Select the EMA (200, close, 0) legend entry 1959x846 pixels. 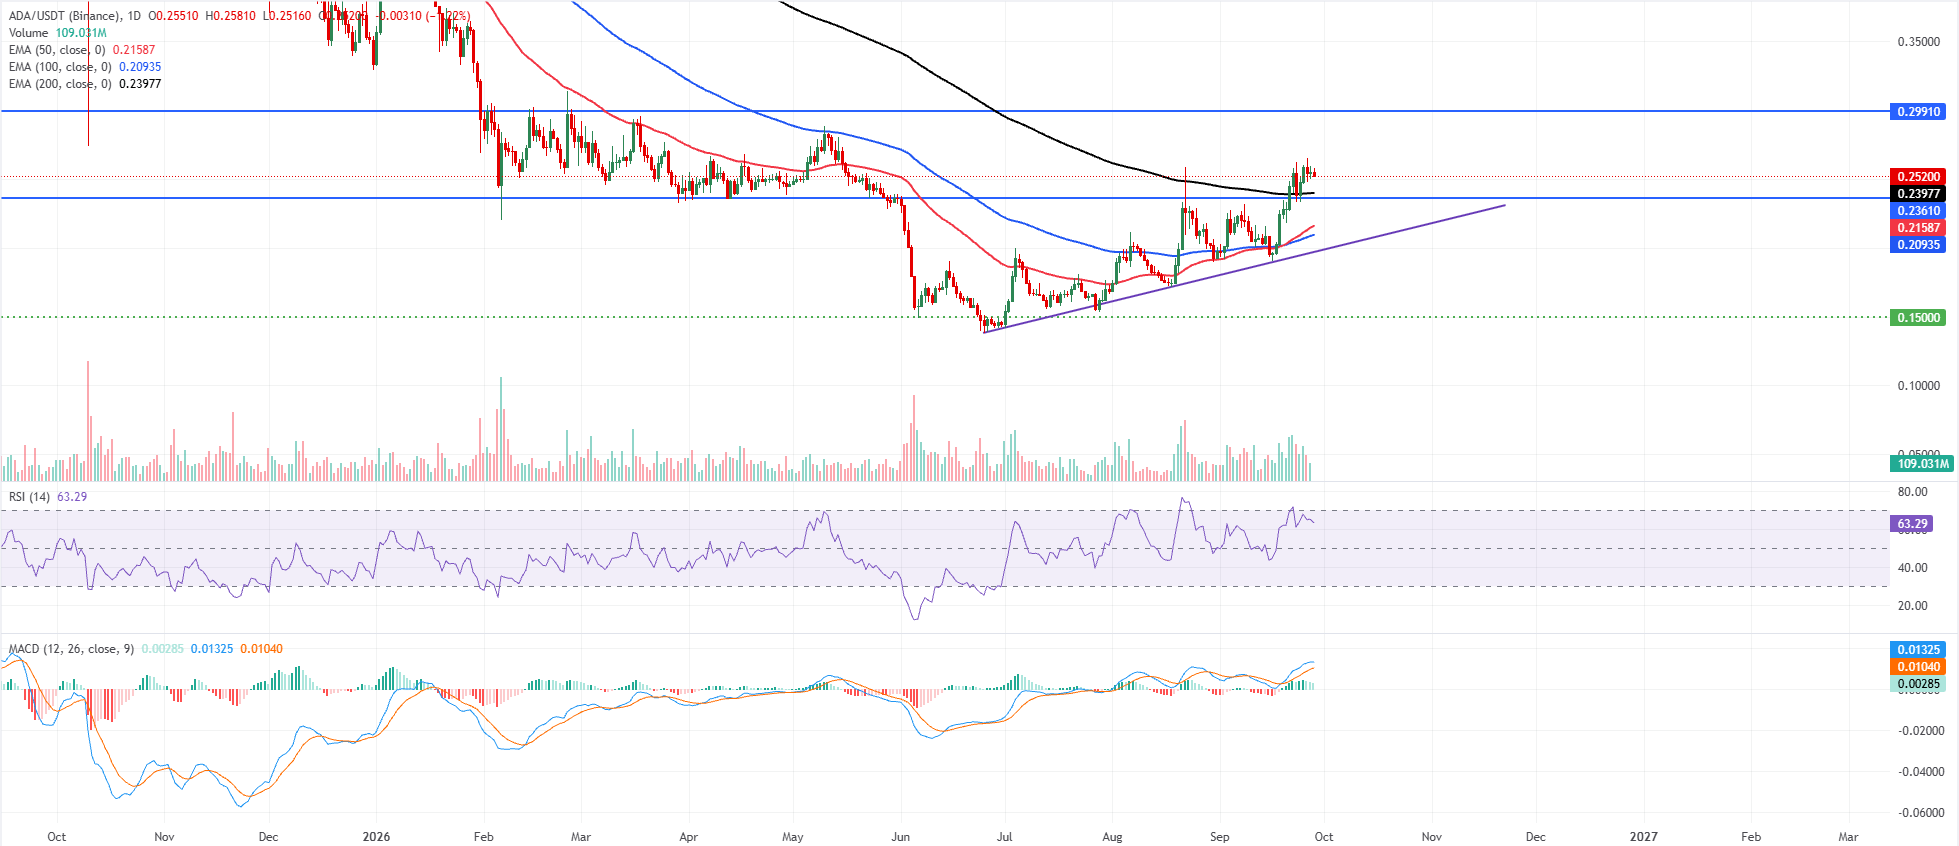(84, 84)
